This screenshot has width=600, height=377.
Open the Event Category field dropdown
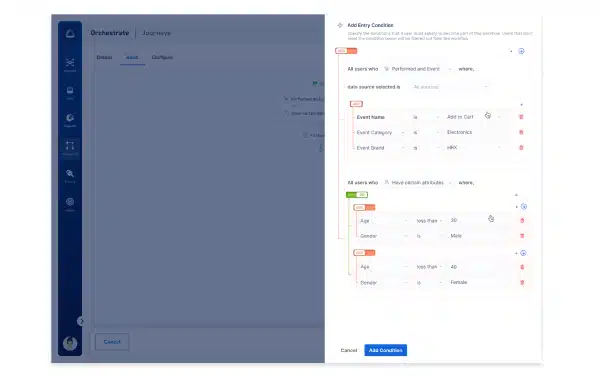[x=380, y=132]
